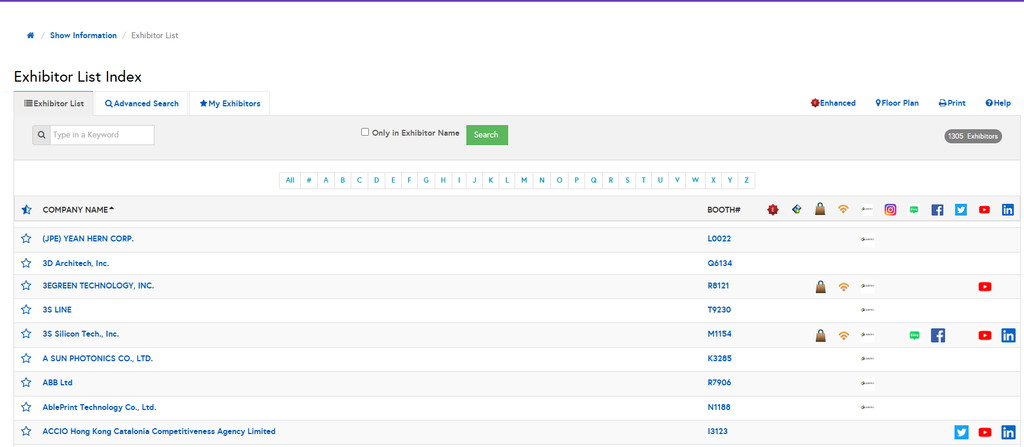Star the AblePrint Technology Co., Ltd. row

pos(26,406)
